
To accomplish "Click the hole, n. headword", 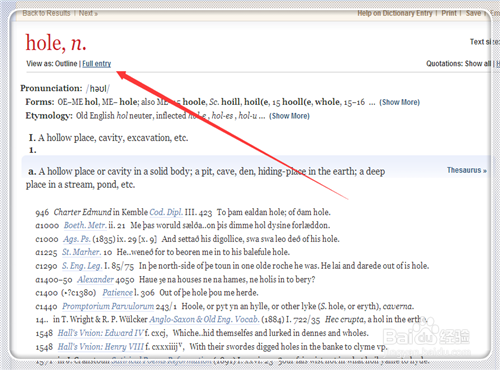I will coord(56,43).
